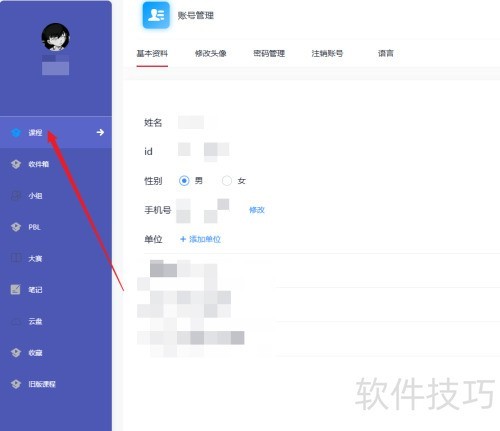Click the 修改 link beside phone number

(257, 210)
